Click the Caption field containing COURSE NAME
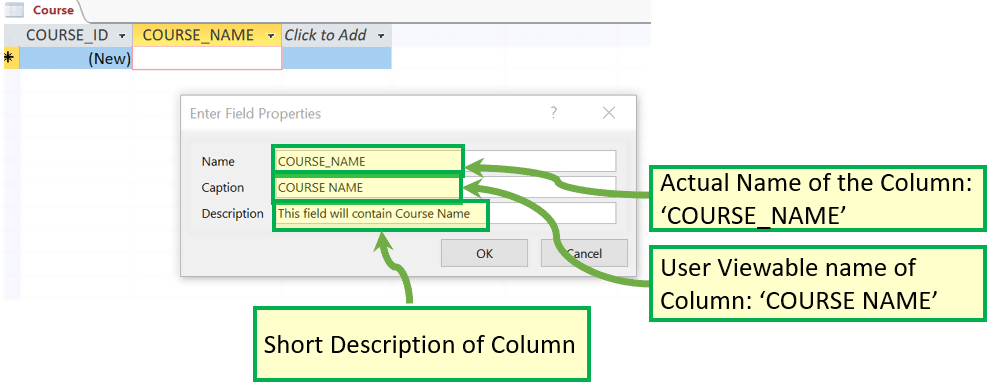This screenshot has width=989, height=383. (445, 187)
